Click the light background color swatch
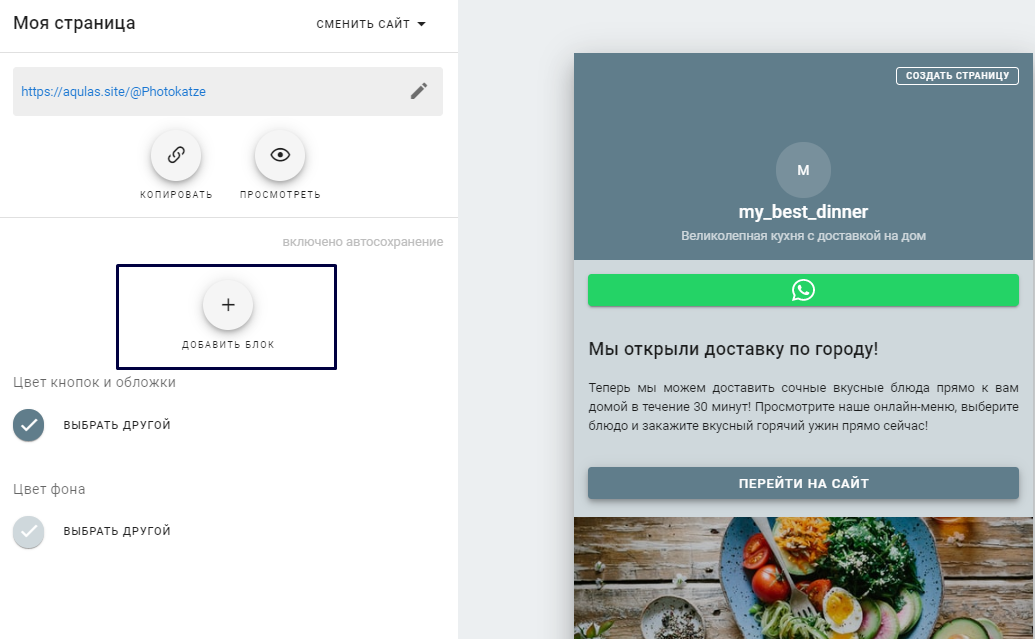The width and height of the screenshot is (1035, 639). (28, 532)
